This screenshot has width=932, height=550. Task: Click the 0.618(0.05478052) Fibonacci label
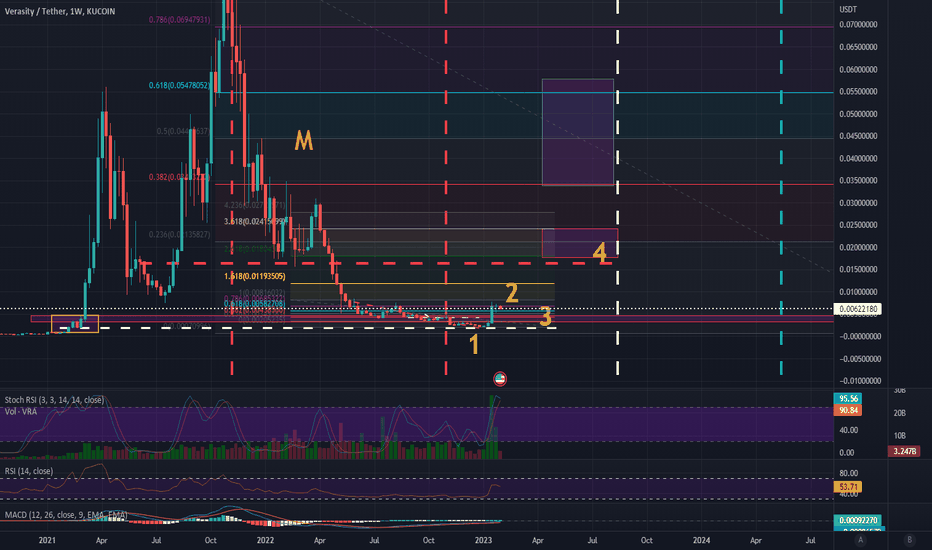pyautogui.click(x=180, y=86)
